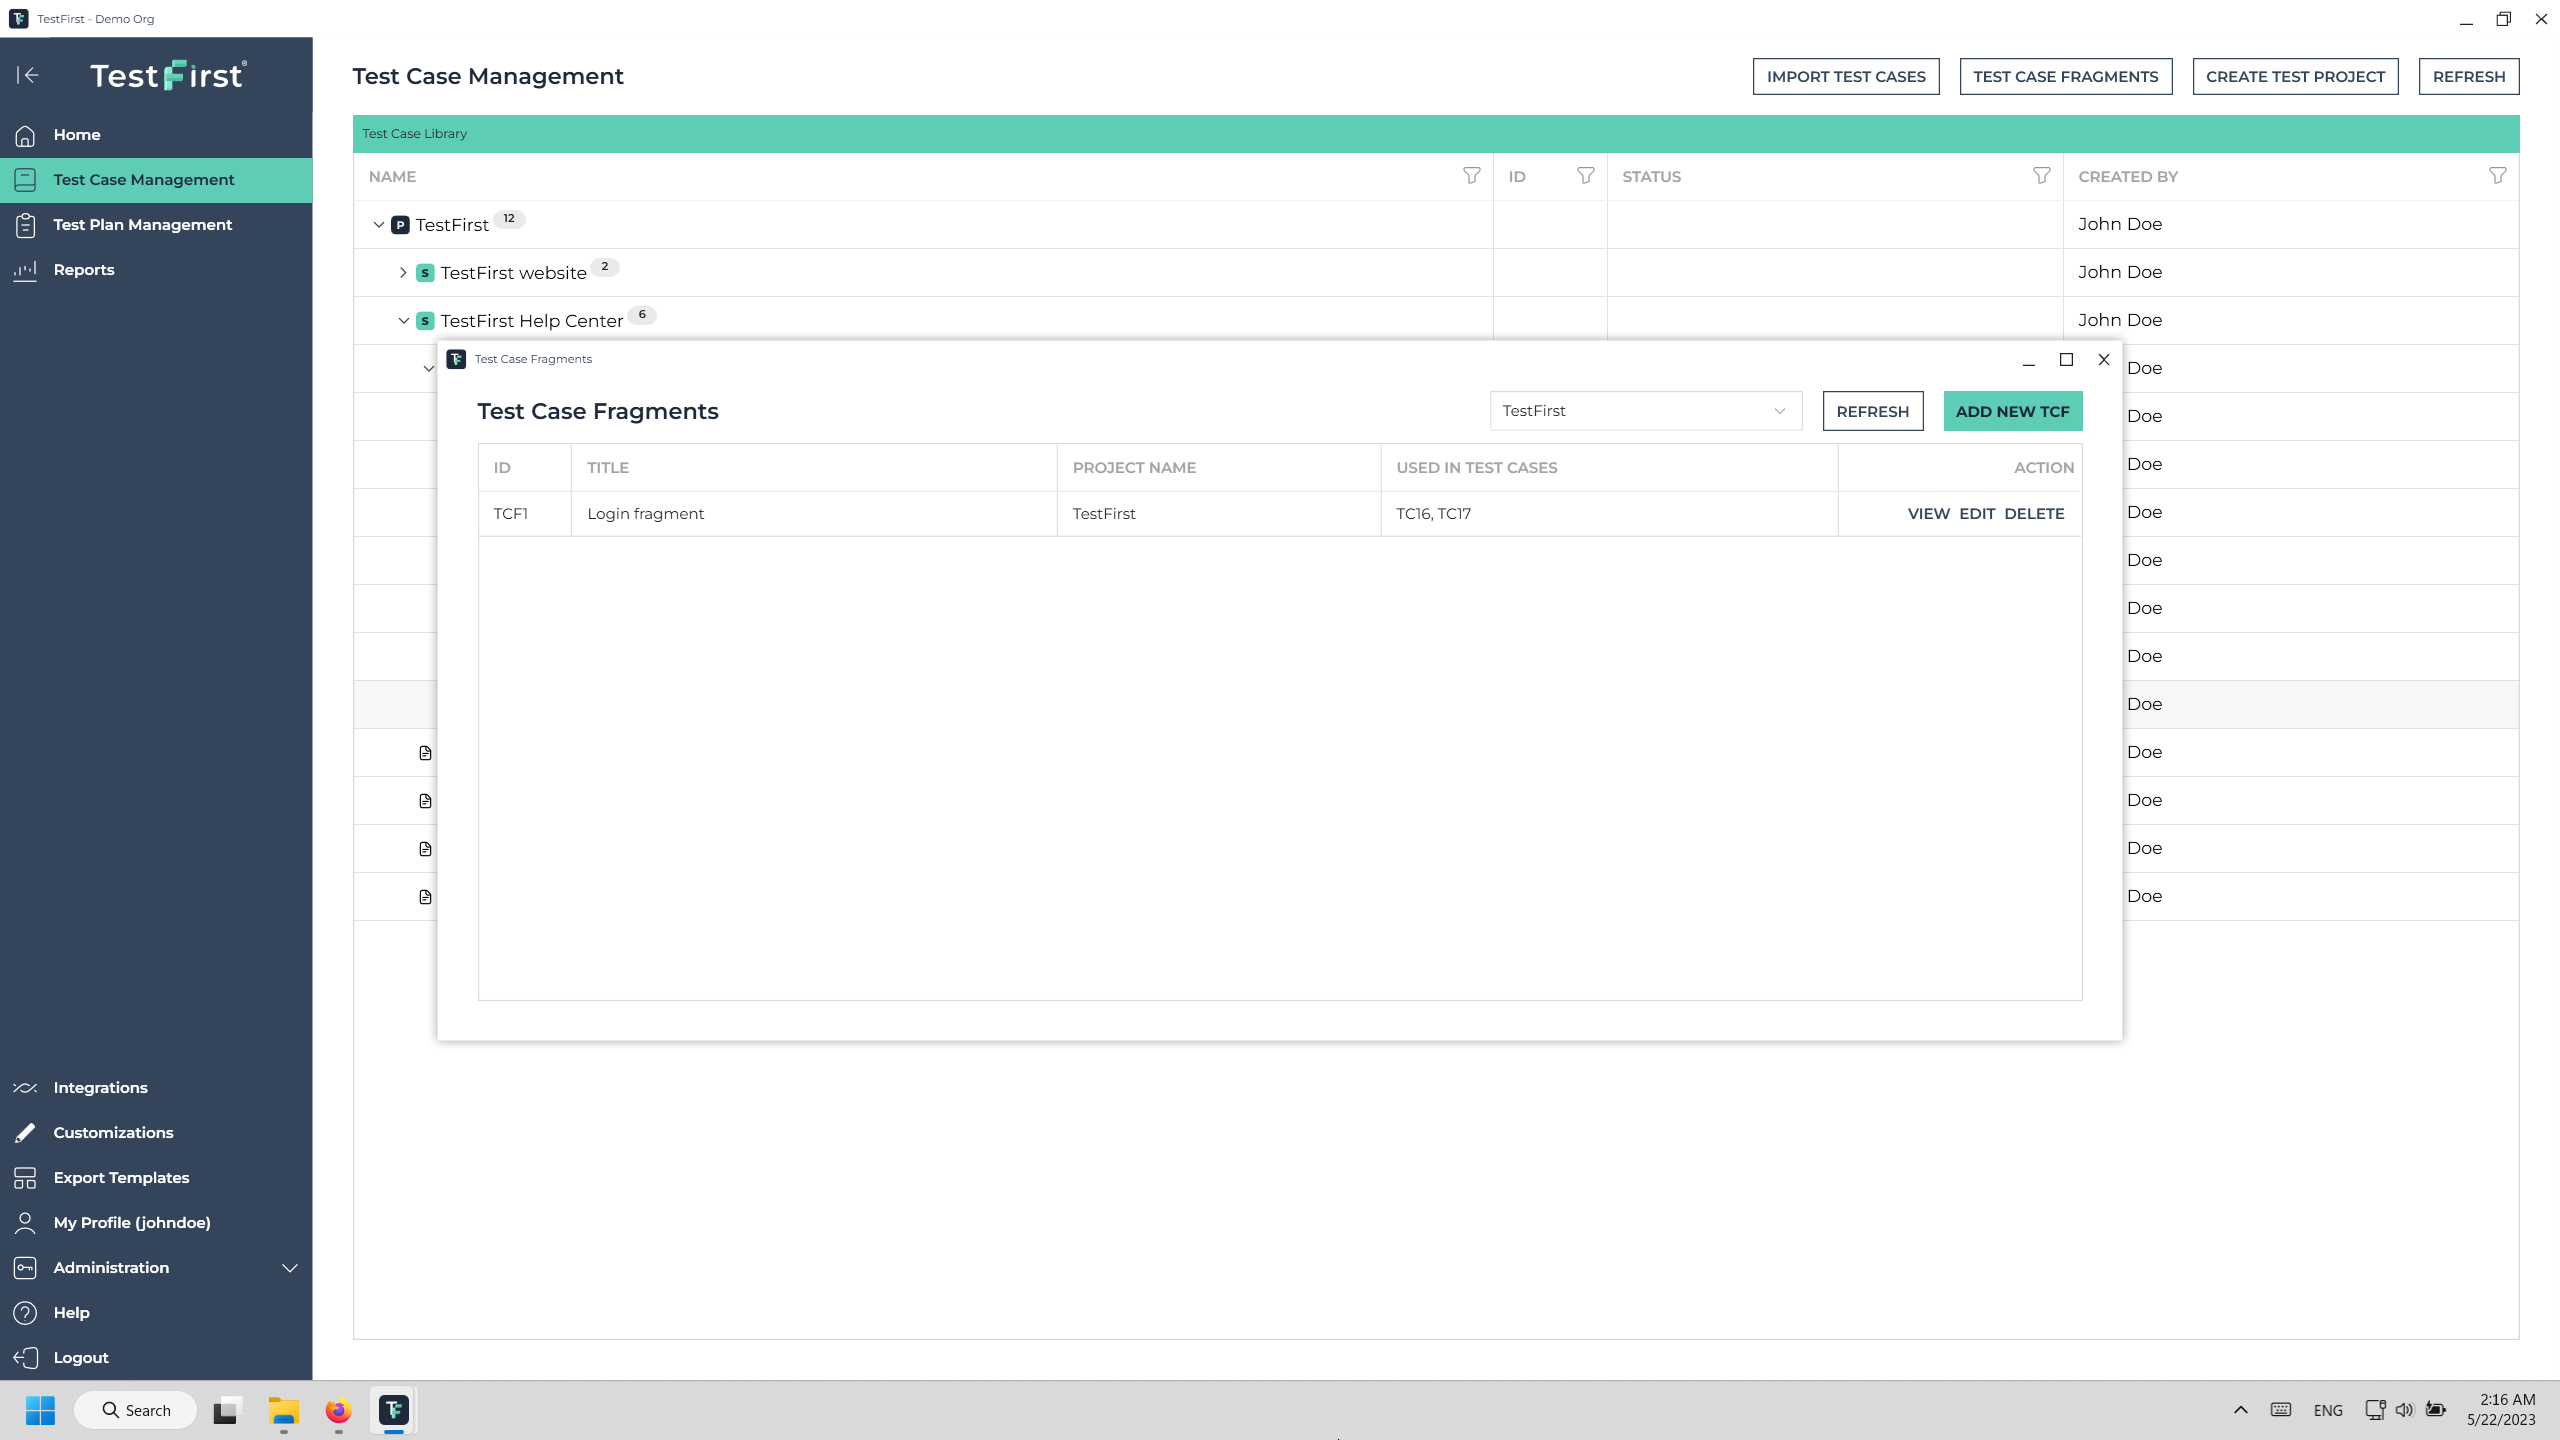Screen dimensions: 2560x1440
Task: Go to Test Plan Management
Action: 142,225
